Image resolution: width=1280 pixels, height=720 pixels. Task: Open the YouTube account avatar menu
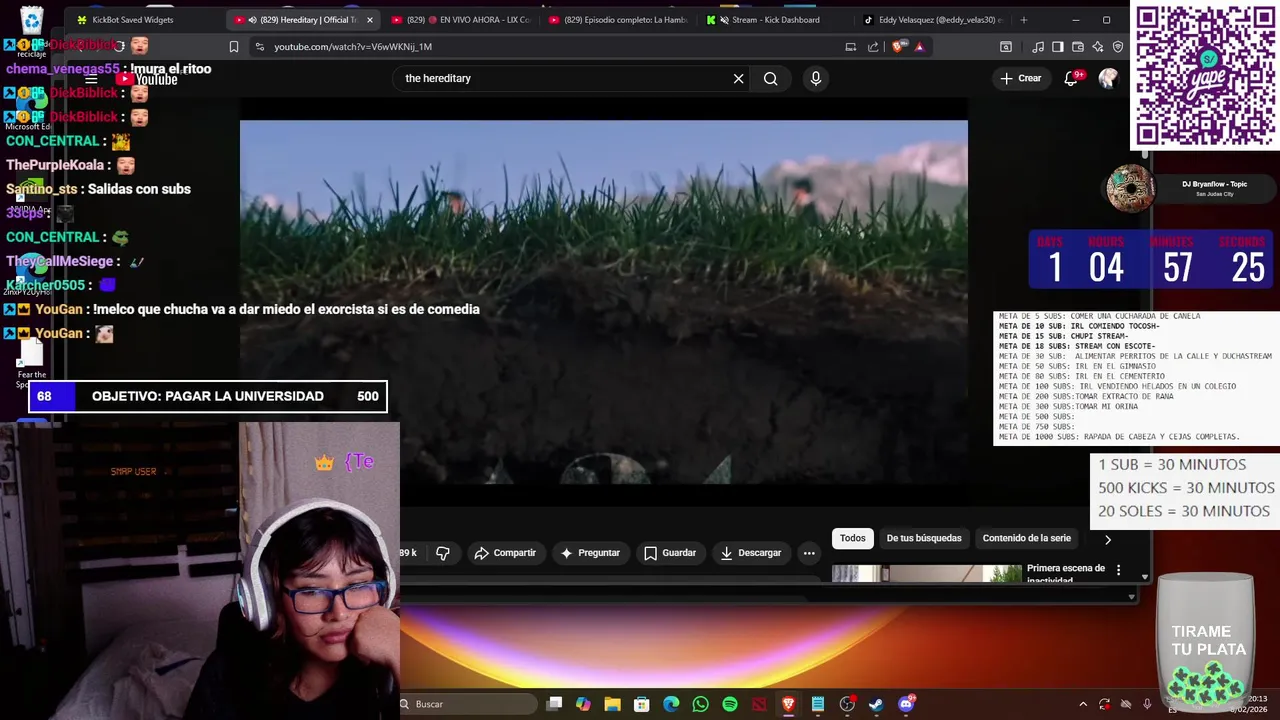[x=1108, y=78]
